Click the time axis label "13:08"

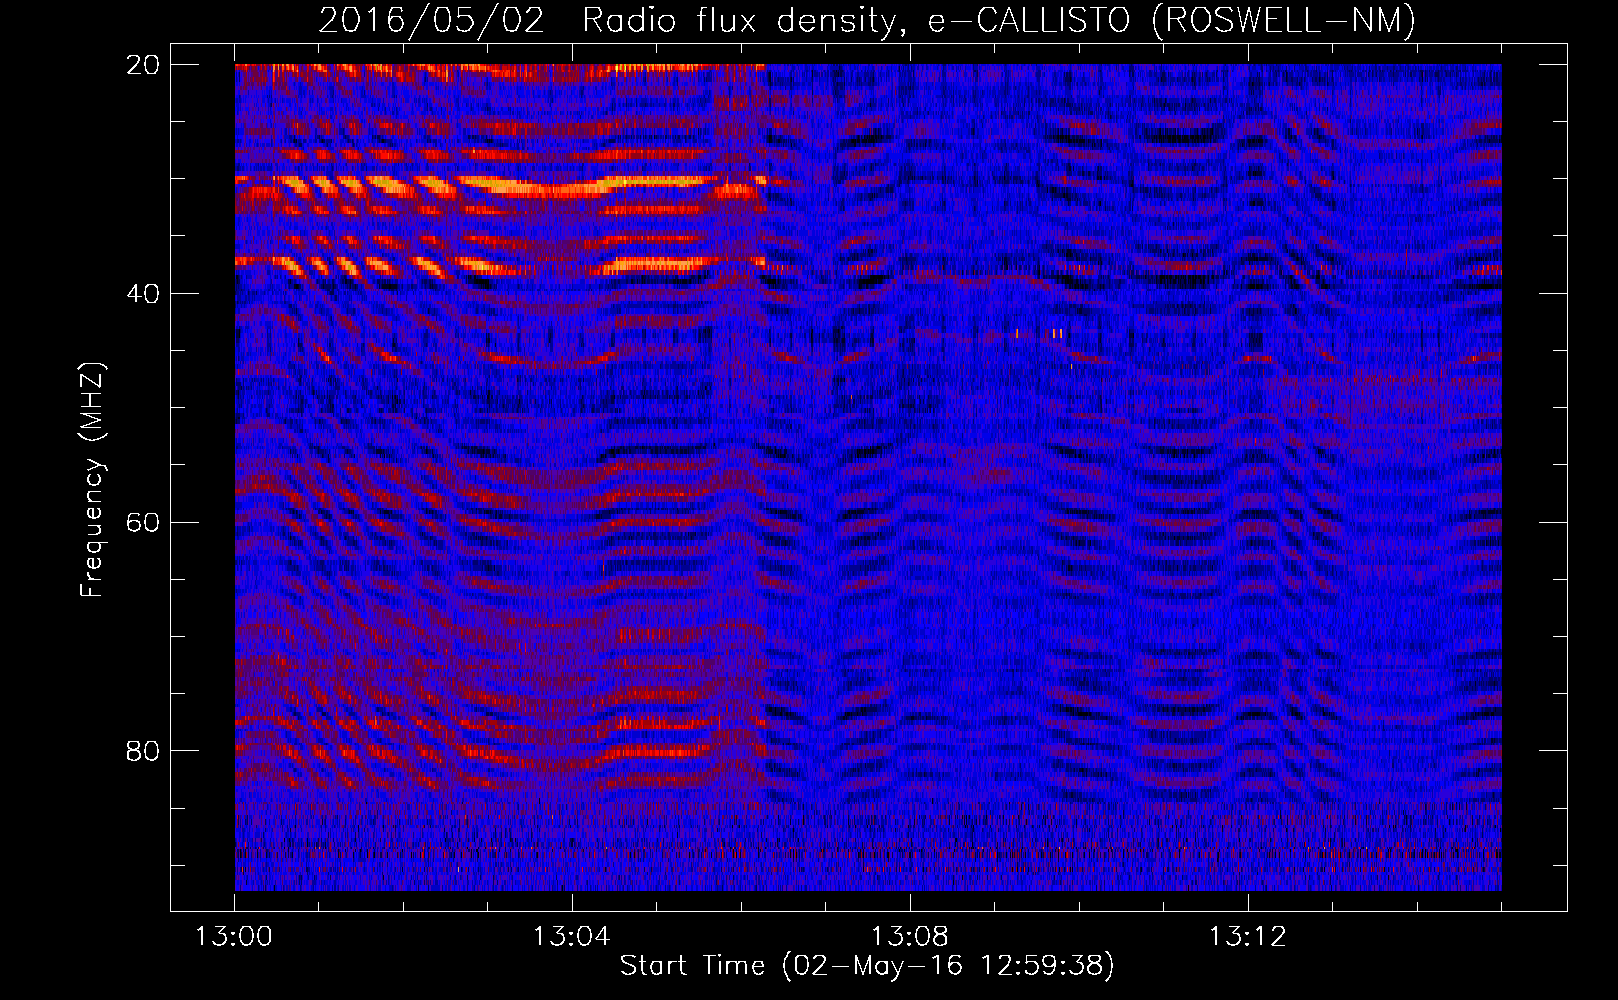pyautogui.click(x=910, y=937)
